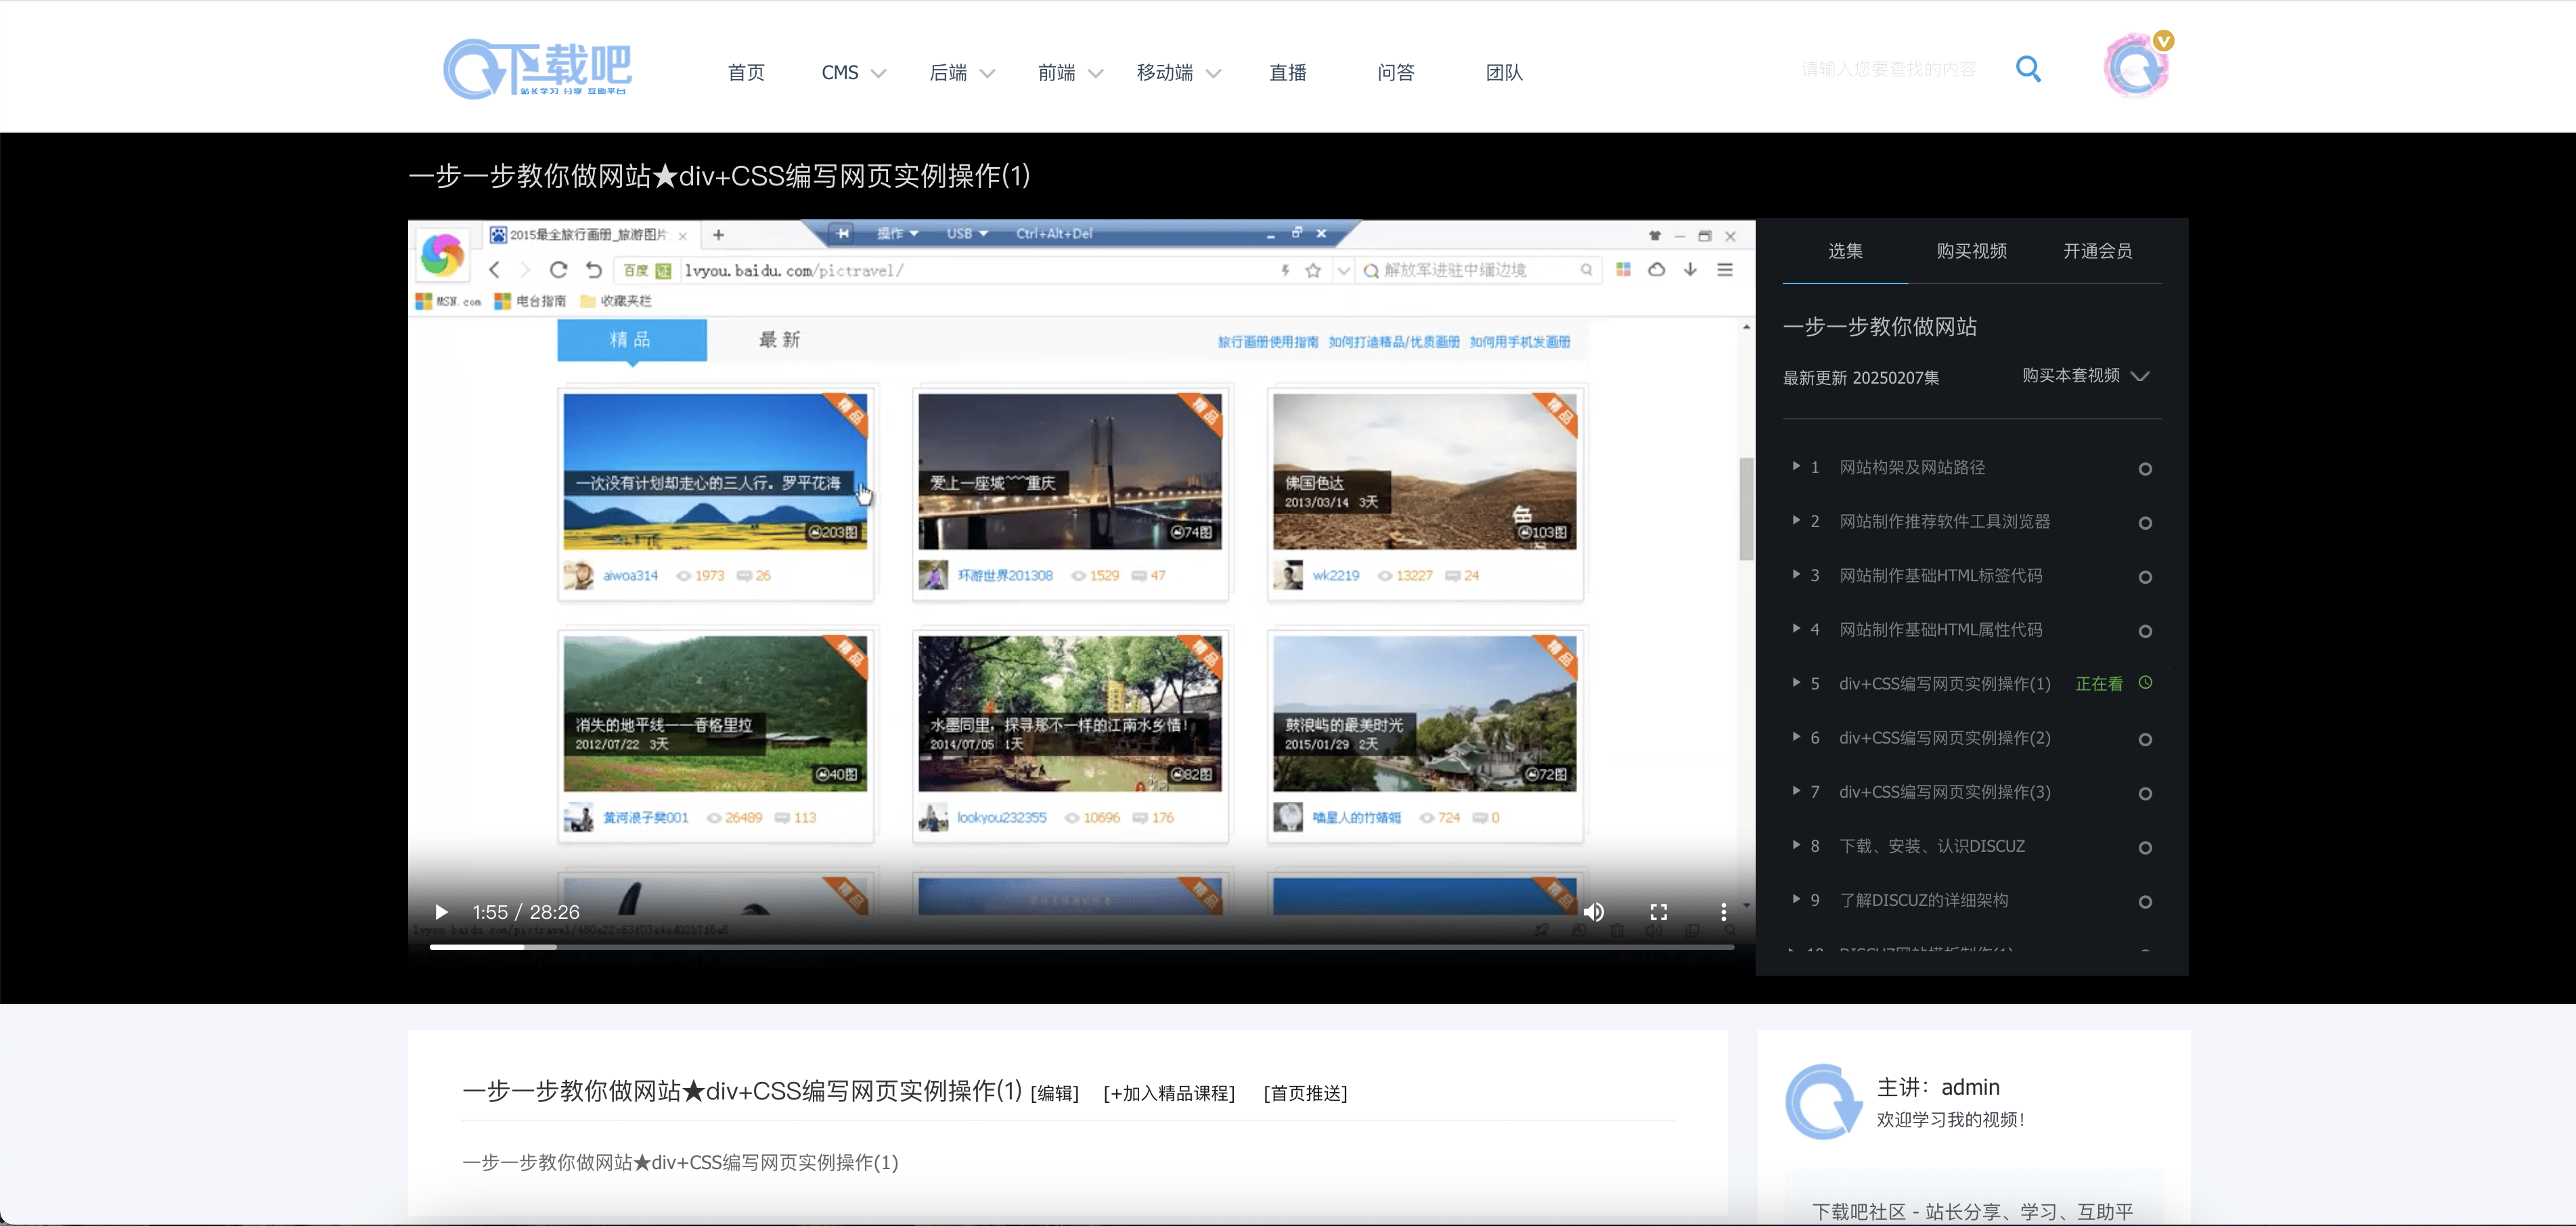
Task: Click the [编辑] link
Action: 1055,1093
